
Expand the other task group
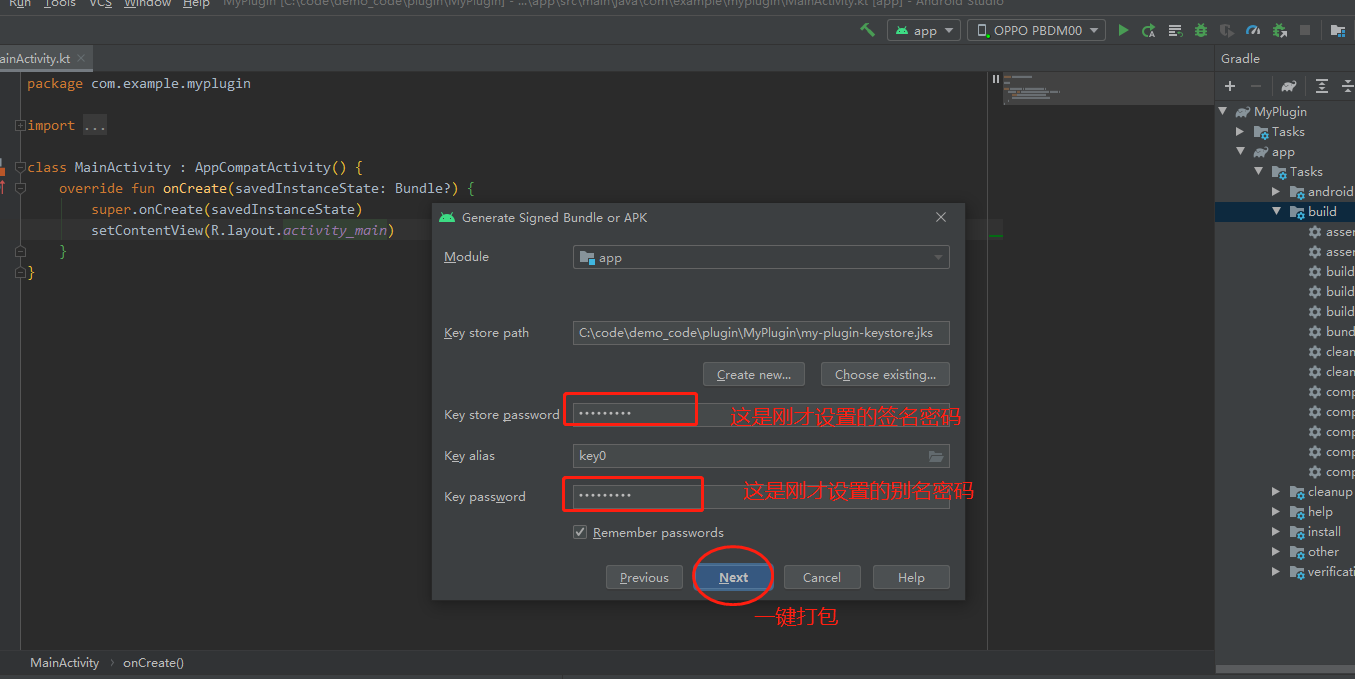pyautogui.click(x=1276, y=551)
